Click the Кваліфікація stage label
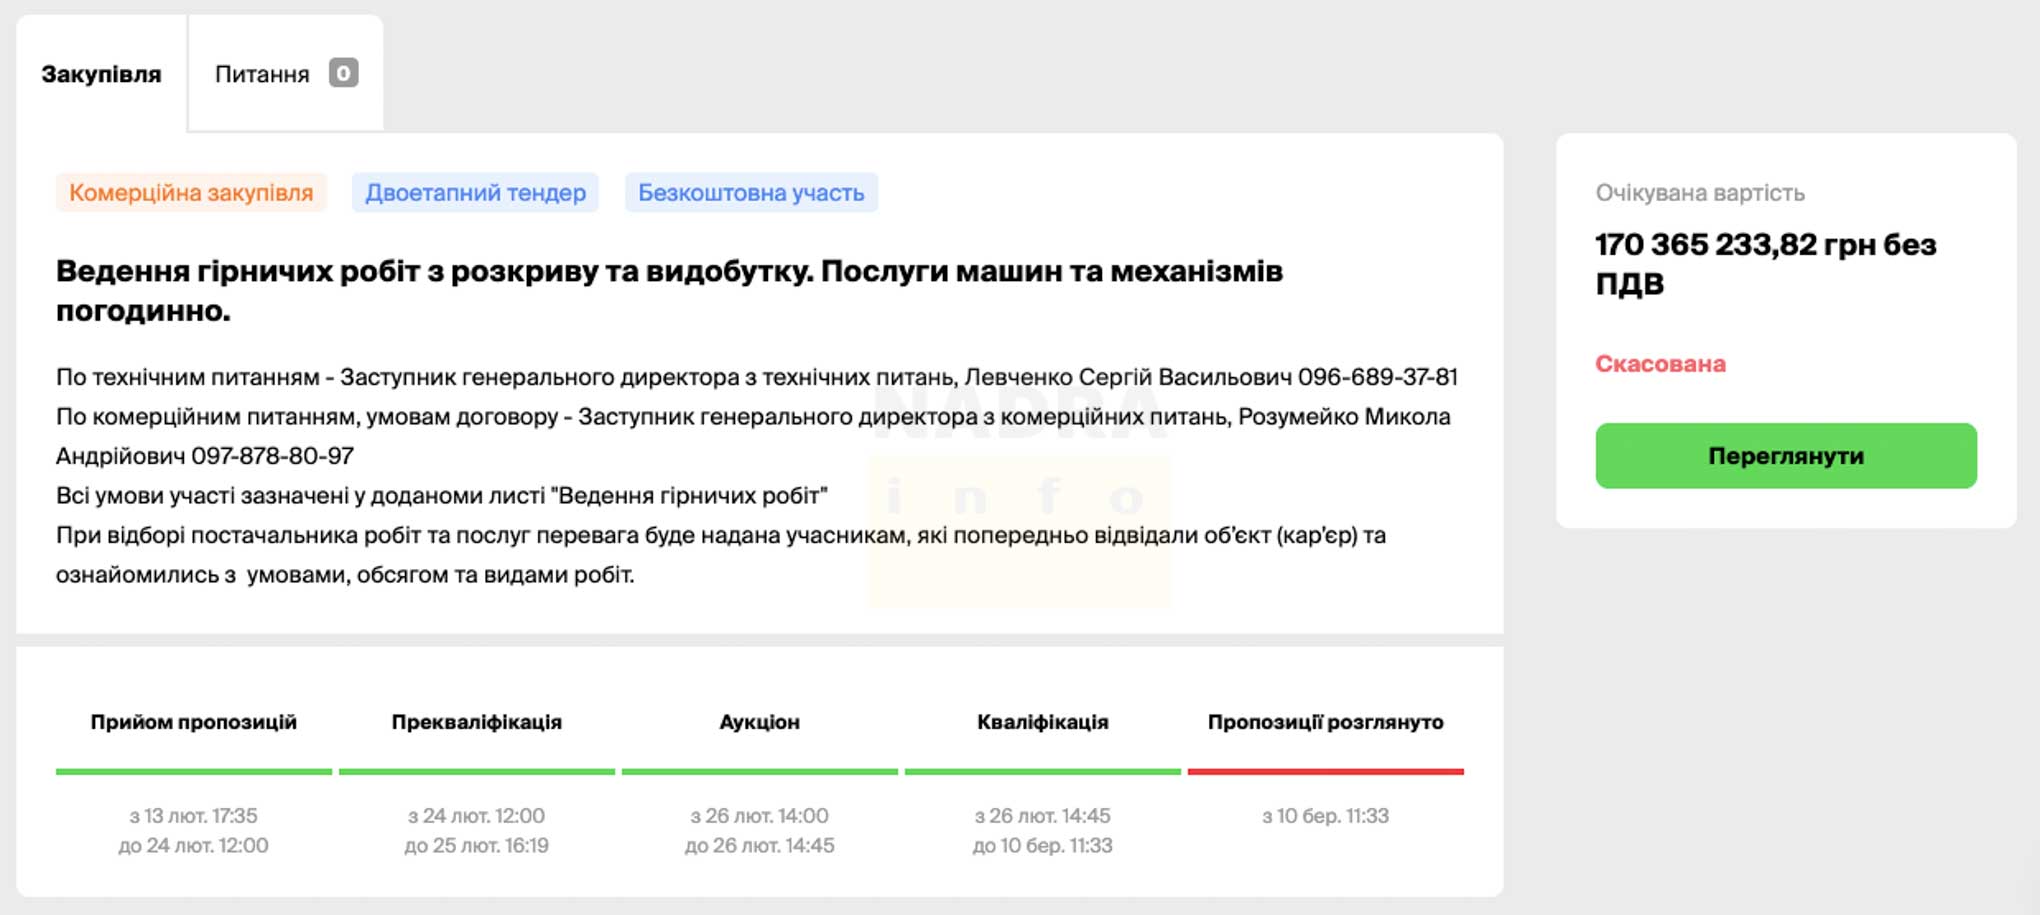 point(1042,722)
